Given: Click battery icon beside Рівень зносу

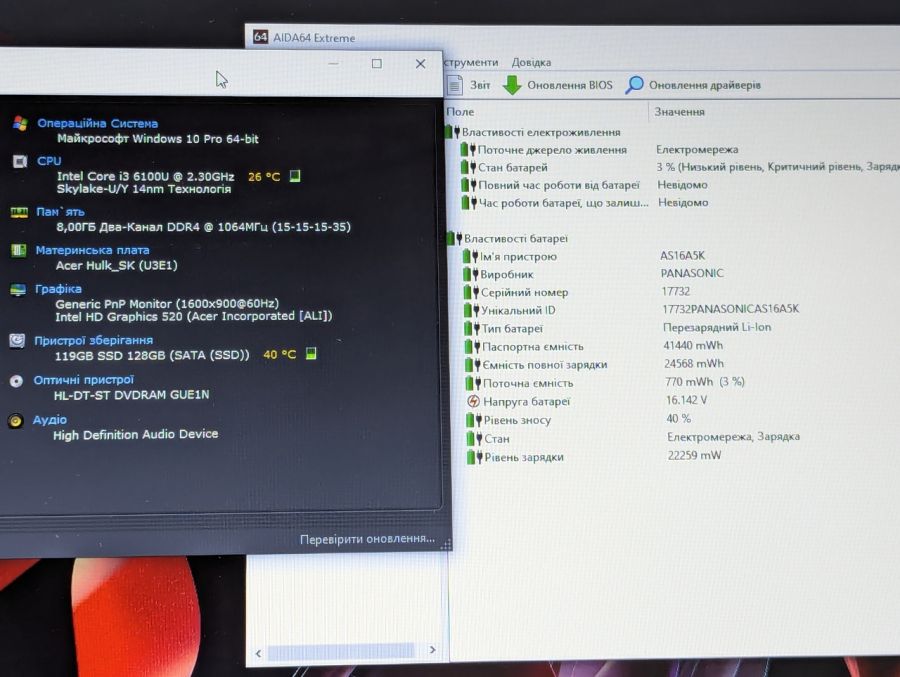Looking at the screenshot, I should [474, 420].
